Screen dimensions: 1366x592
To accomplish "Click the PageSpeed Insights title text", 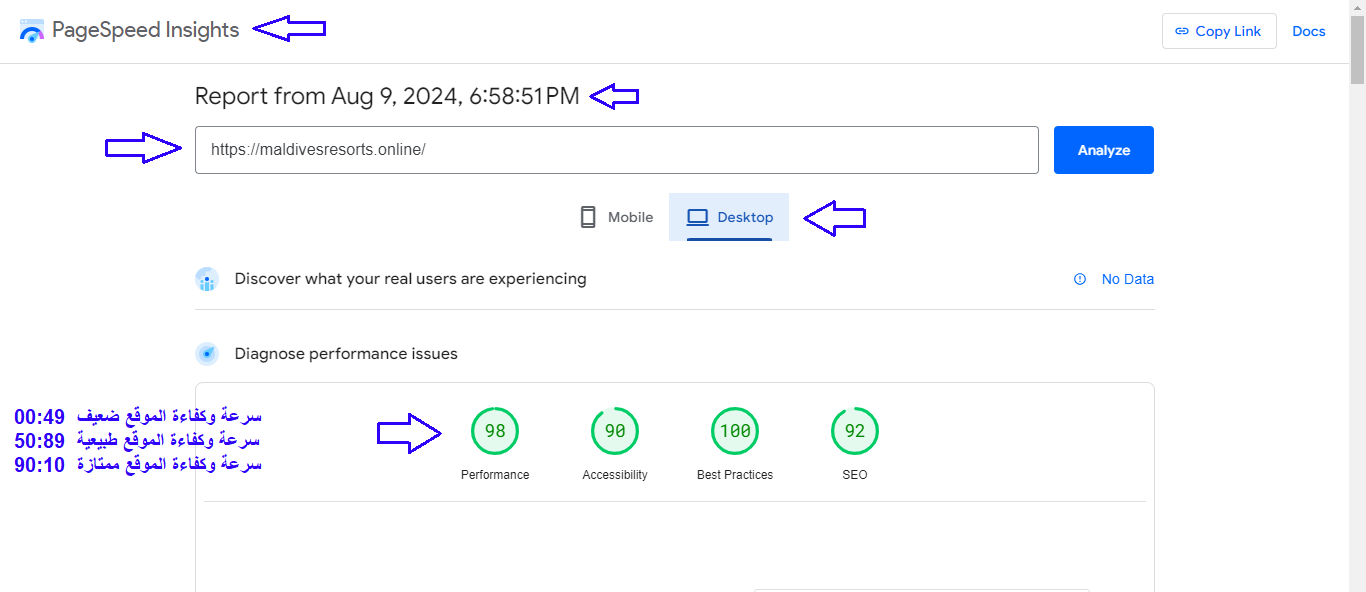I will point(145,30).
